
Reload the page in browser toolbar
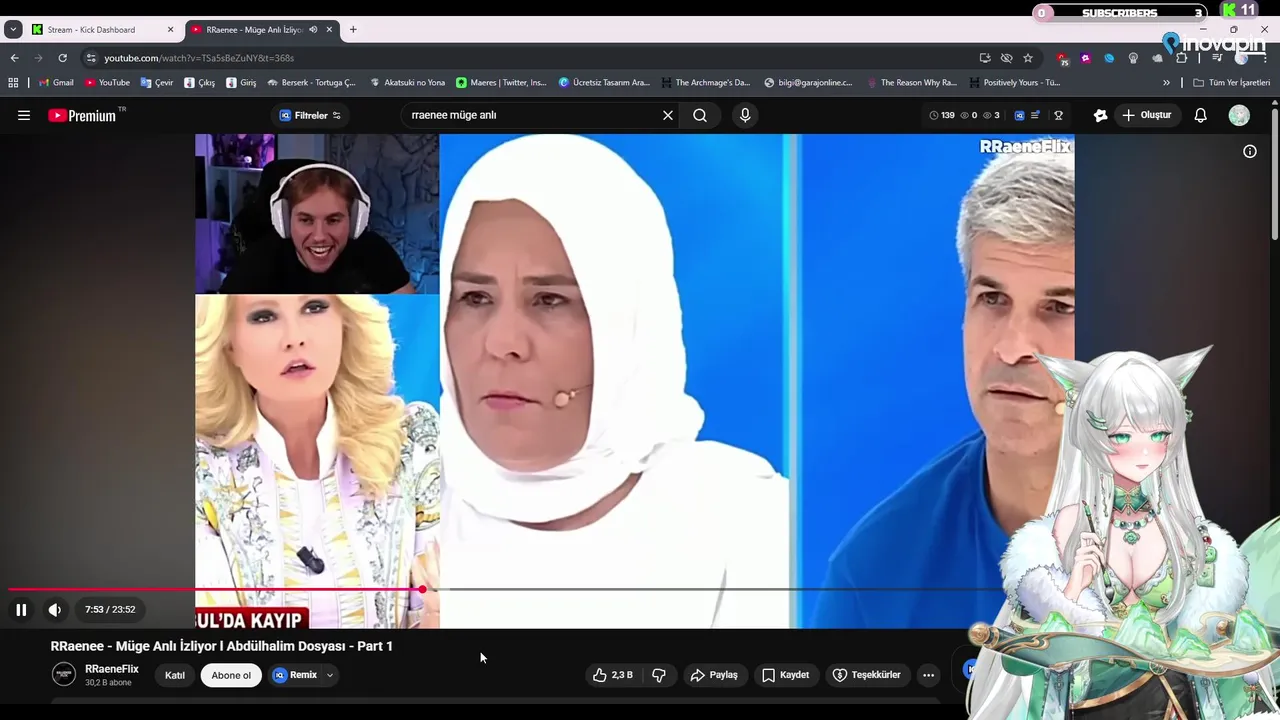[x=62, y=58]
